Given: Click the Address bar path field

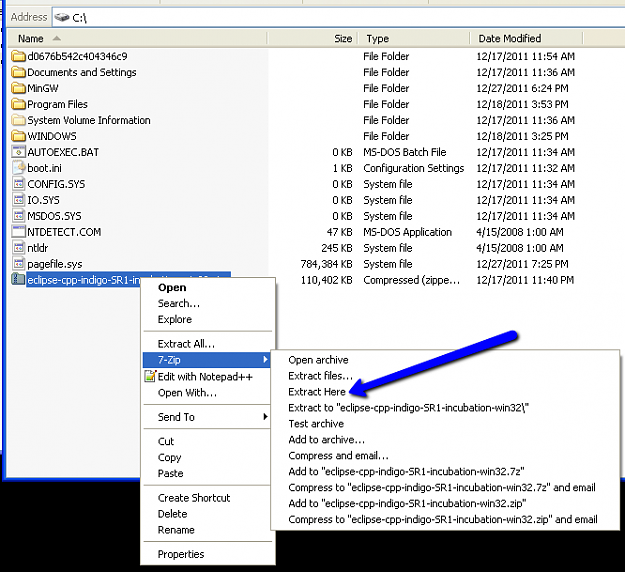Looking at the screenshot, I should tap(339, 18).
